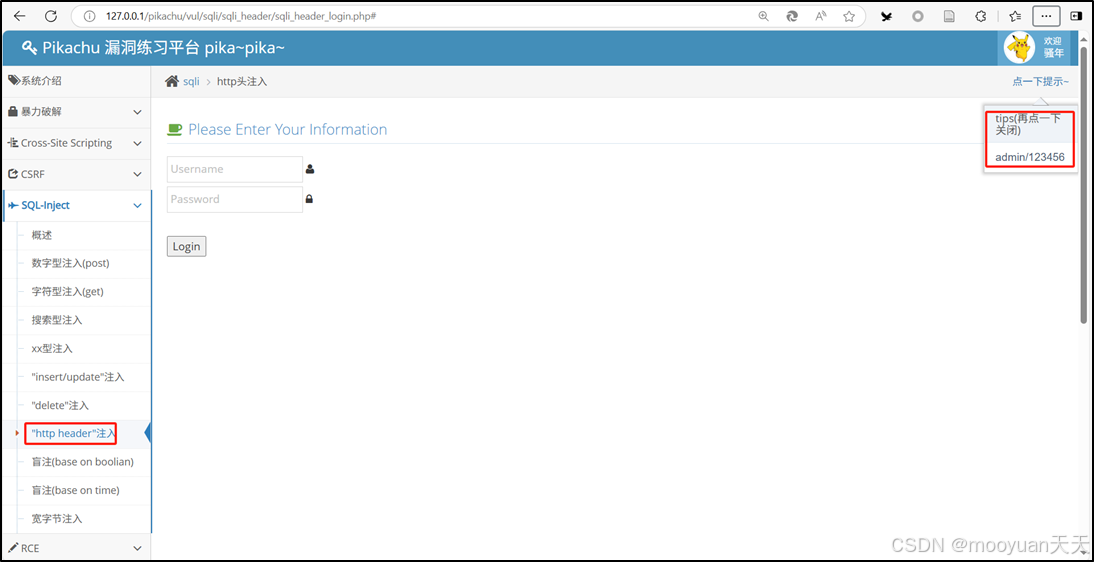Screen dimensions: 1094x562
Task: Click the pencil icon beside RCE
Action: click(13, 548)
